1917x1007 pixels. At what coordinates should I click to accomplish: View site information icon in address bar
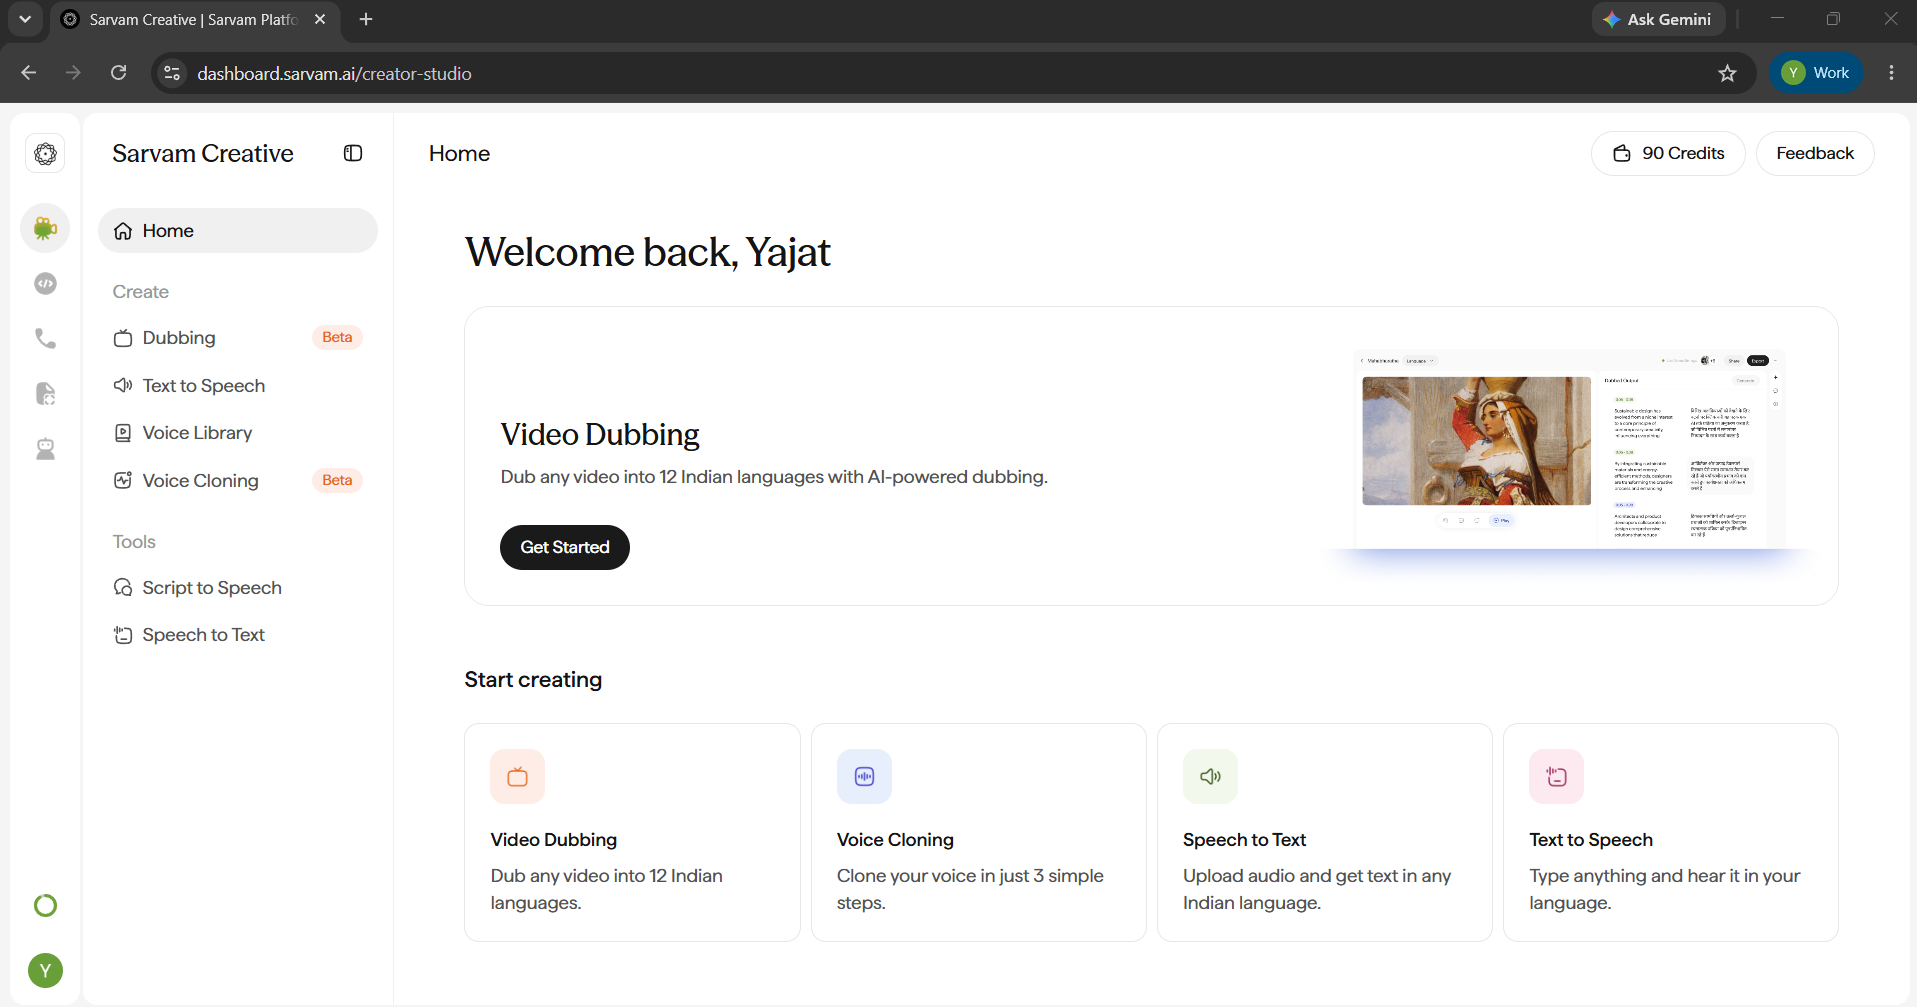click(x=172, y=73)
